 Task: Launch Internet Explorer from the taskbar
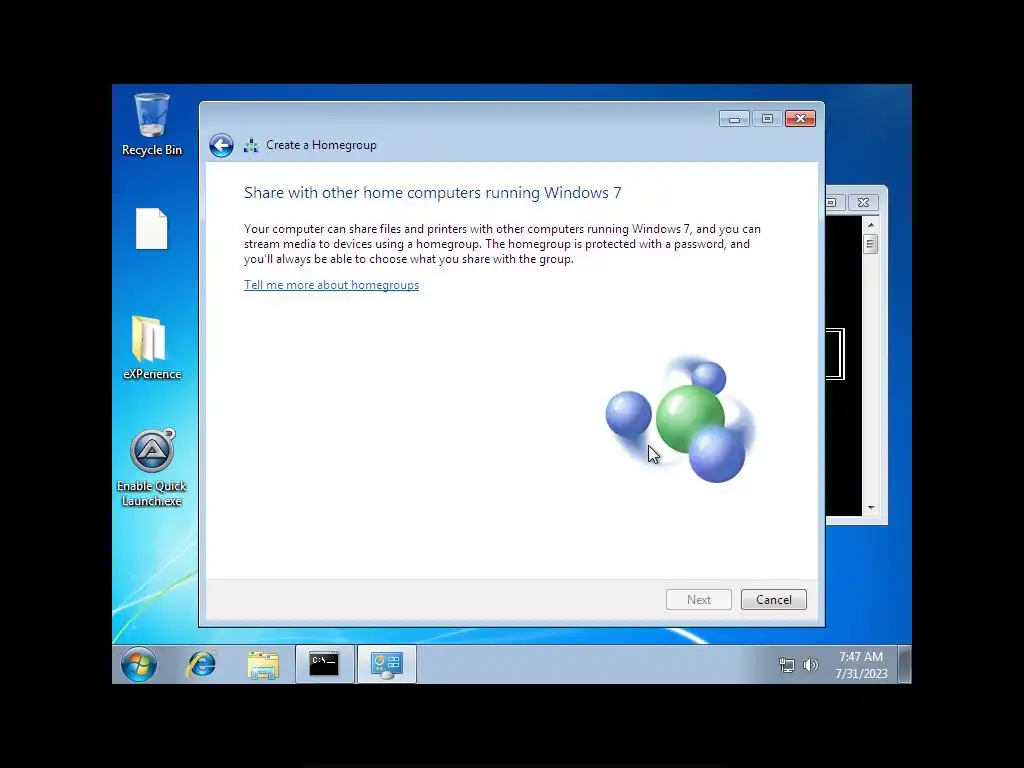201,664
